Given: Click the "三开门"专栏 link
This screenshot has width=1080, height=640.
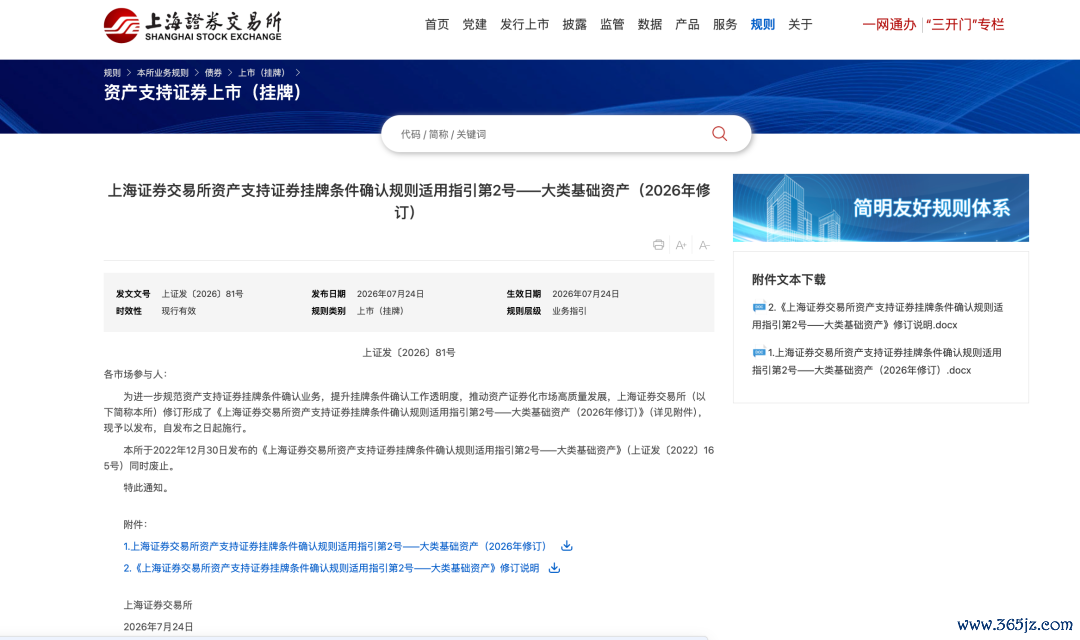Looking at the screenshot, I should click(965, 25).
